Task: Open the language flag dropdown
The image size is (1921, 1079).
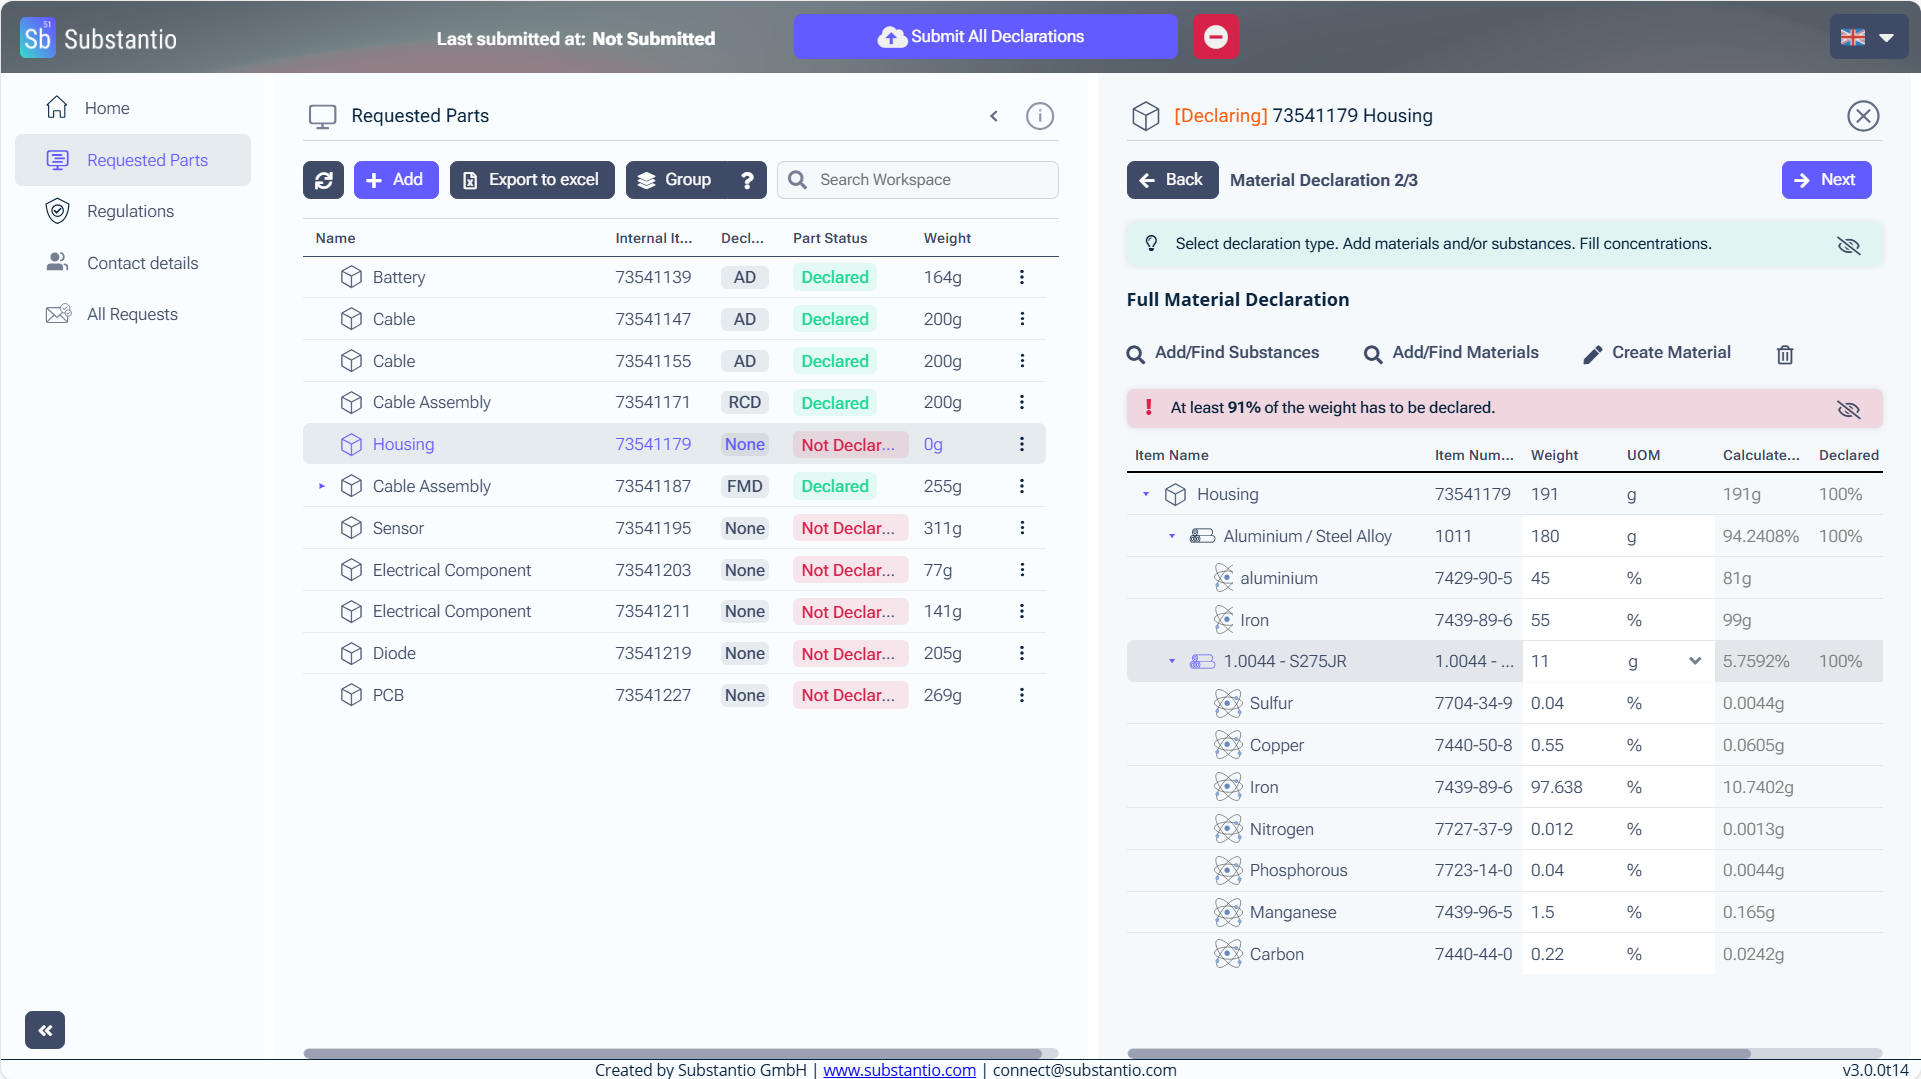Action: pyautogui.click(x=1867, y=37)
